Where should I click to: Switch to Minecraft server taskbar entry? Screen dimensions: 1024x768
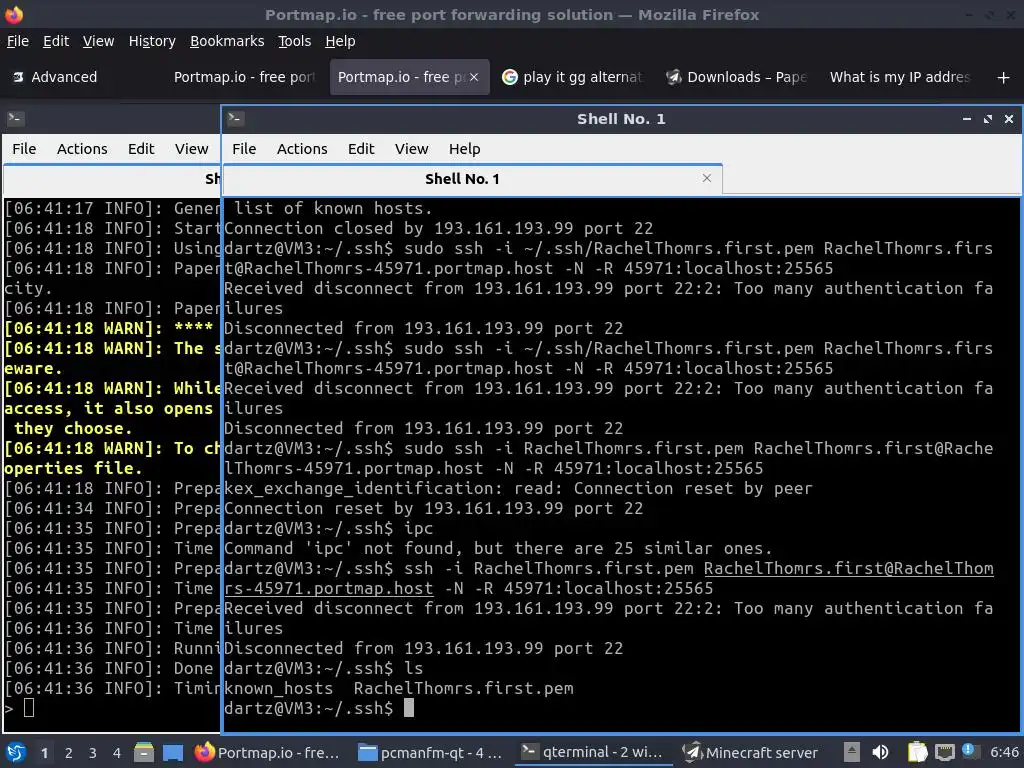(751, 752)
